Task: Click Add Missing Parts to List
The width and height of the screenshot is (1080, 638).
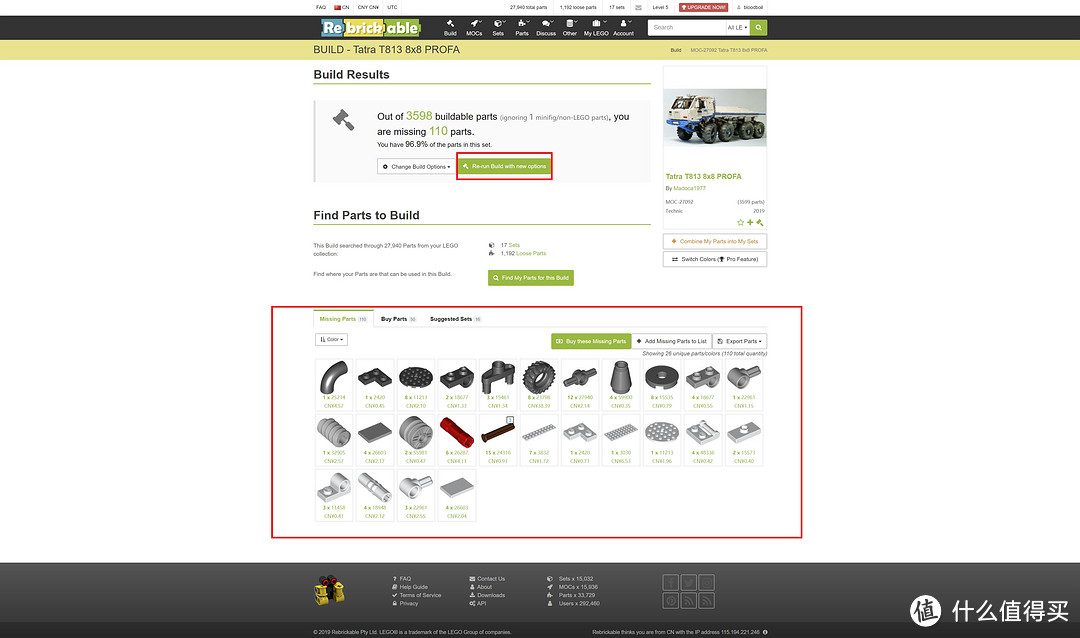Action: 672,341
